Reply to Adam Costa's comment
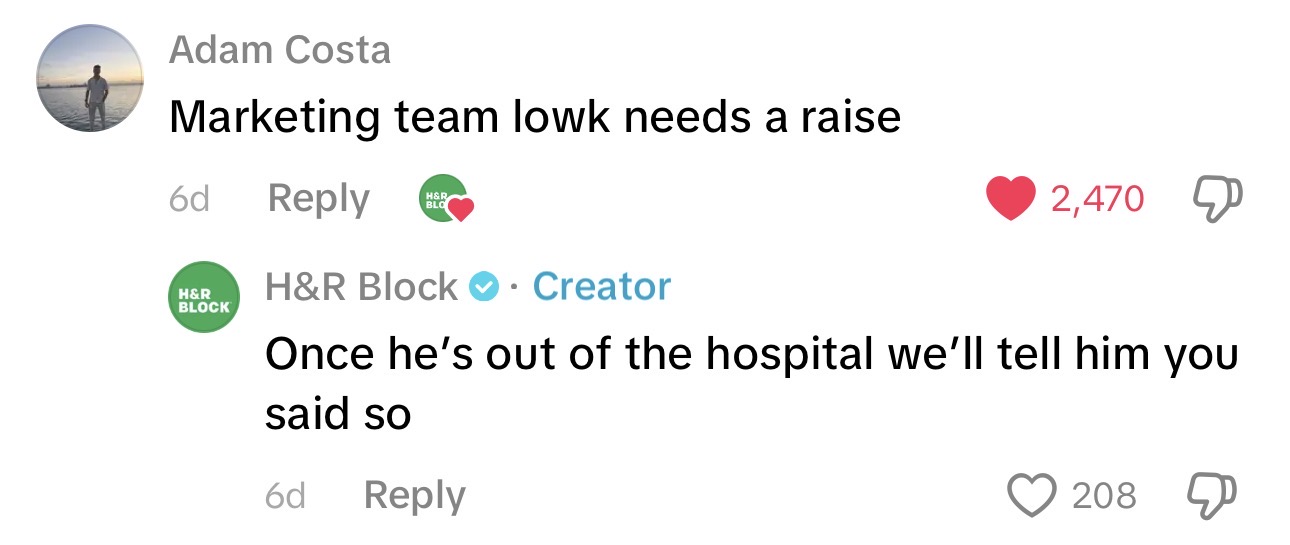Viewport: 1290px width, 545px height. tap(319, 199)
